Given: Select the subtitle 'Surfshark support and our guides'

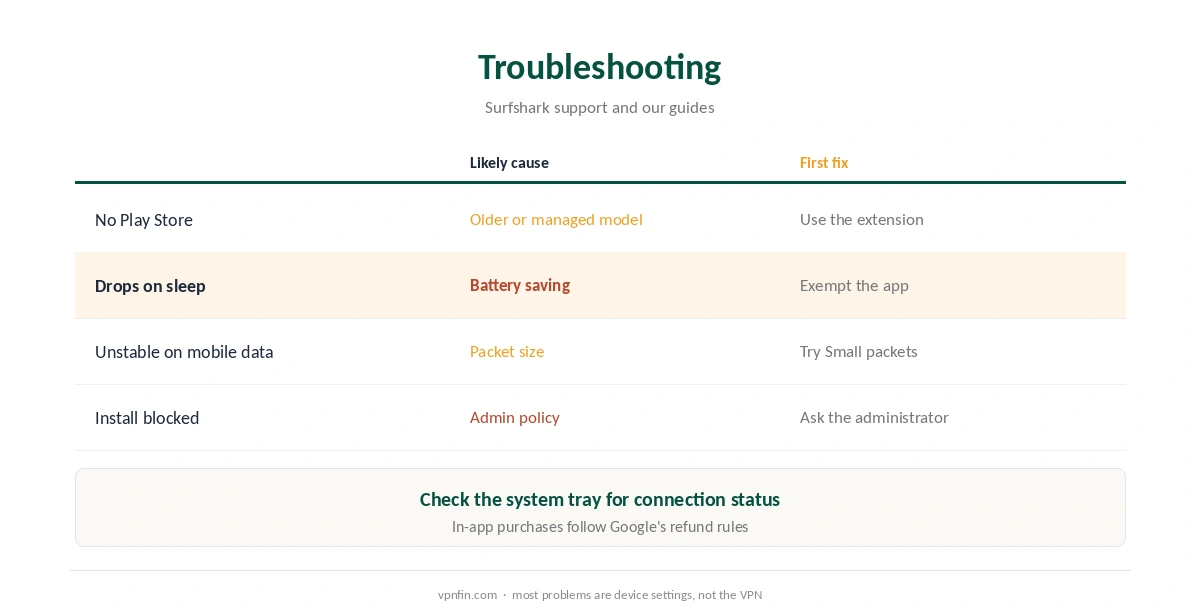Looking at the screenshot, I should coord(599,107).
